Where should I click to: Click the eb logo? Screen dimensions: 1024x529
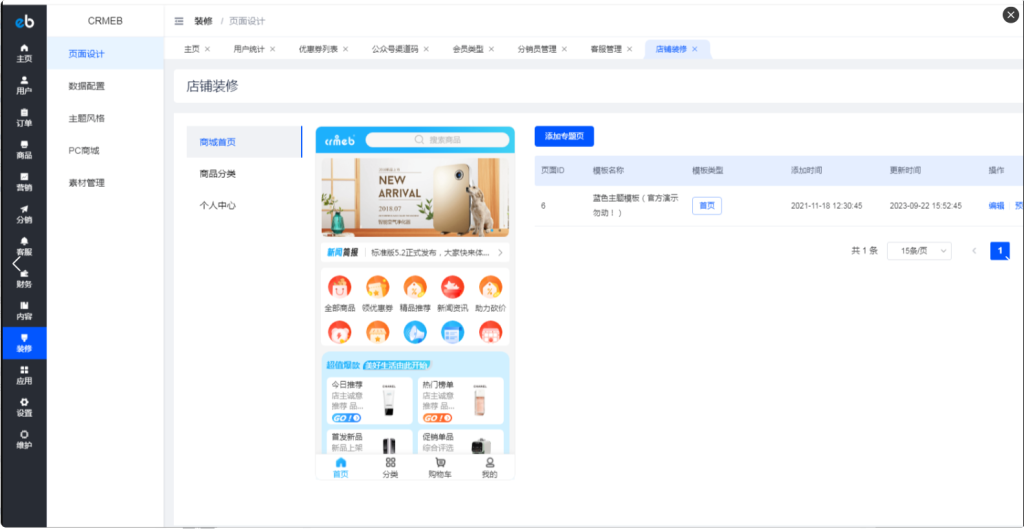(x=24, y=22)
